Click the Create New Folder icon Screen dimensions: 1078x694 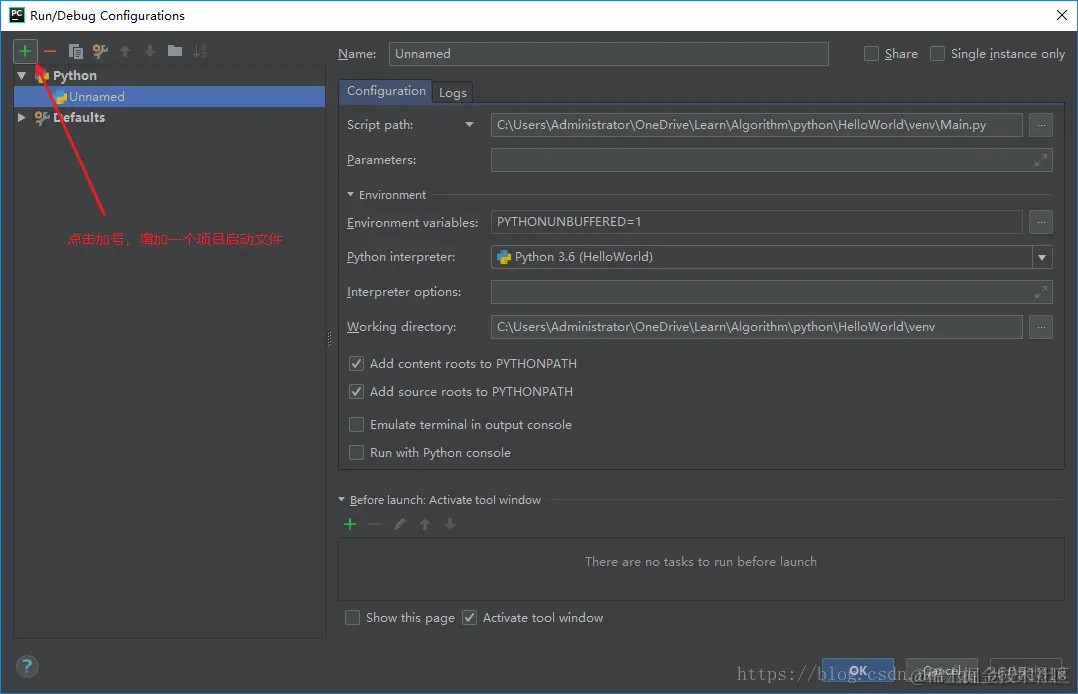point(175,51)
